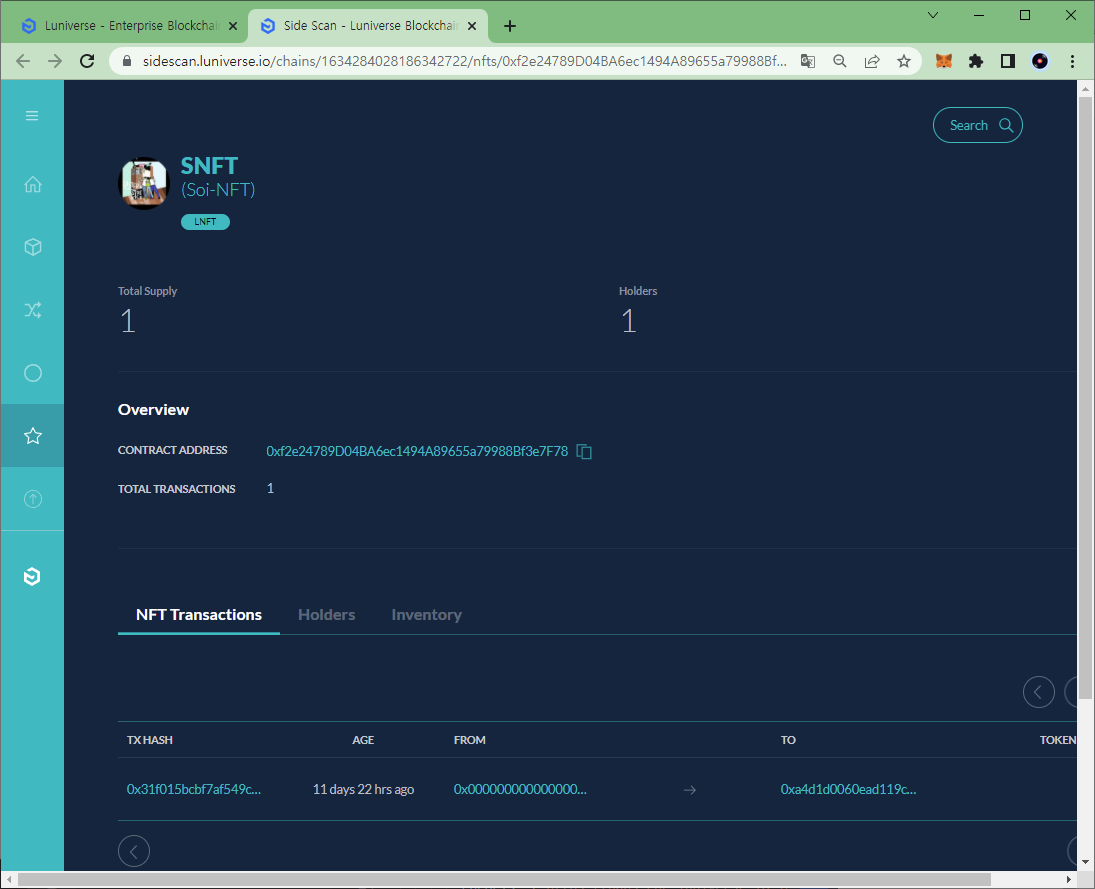Screen dimensions: 1095x889
Task: Click the sidescan.luniverse.io address bar
Action: click(x=464, y=61)
